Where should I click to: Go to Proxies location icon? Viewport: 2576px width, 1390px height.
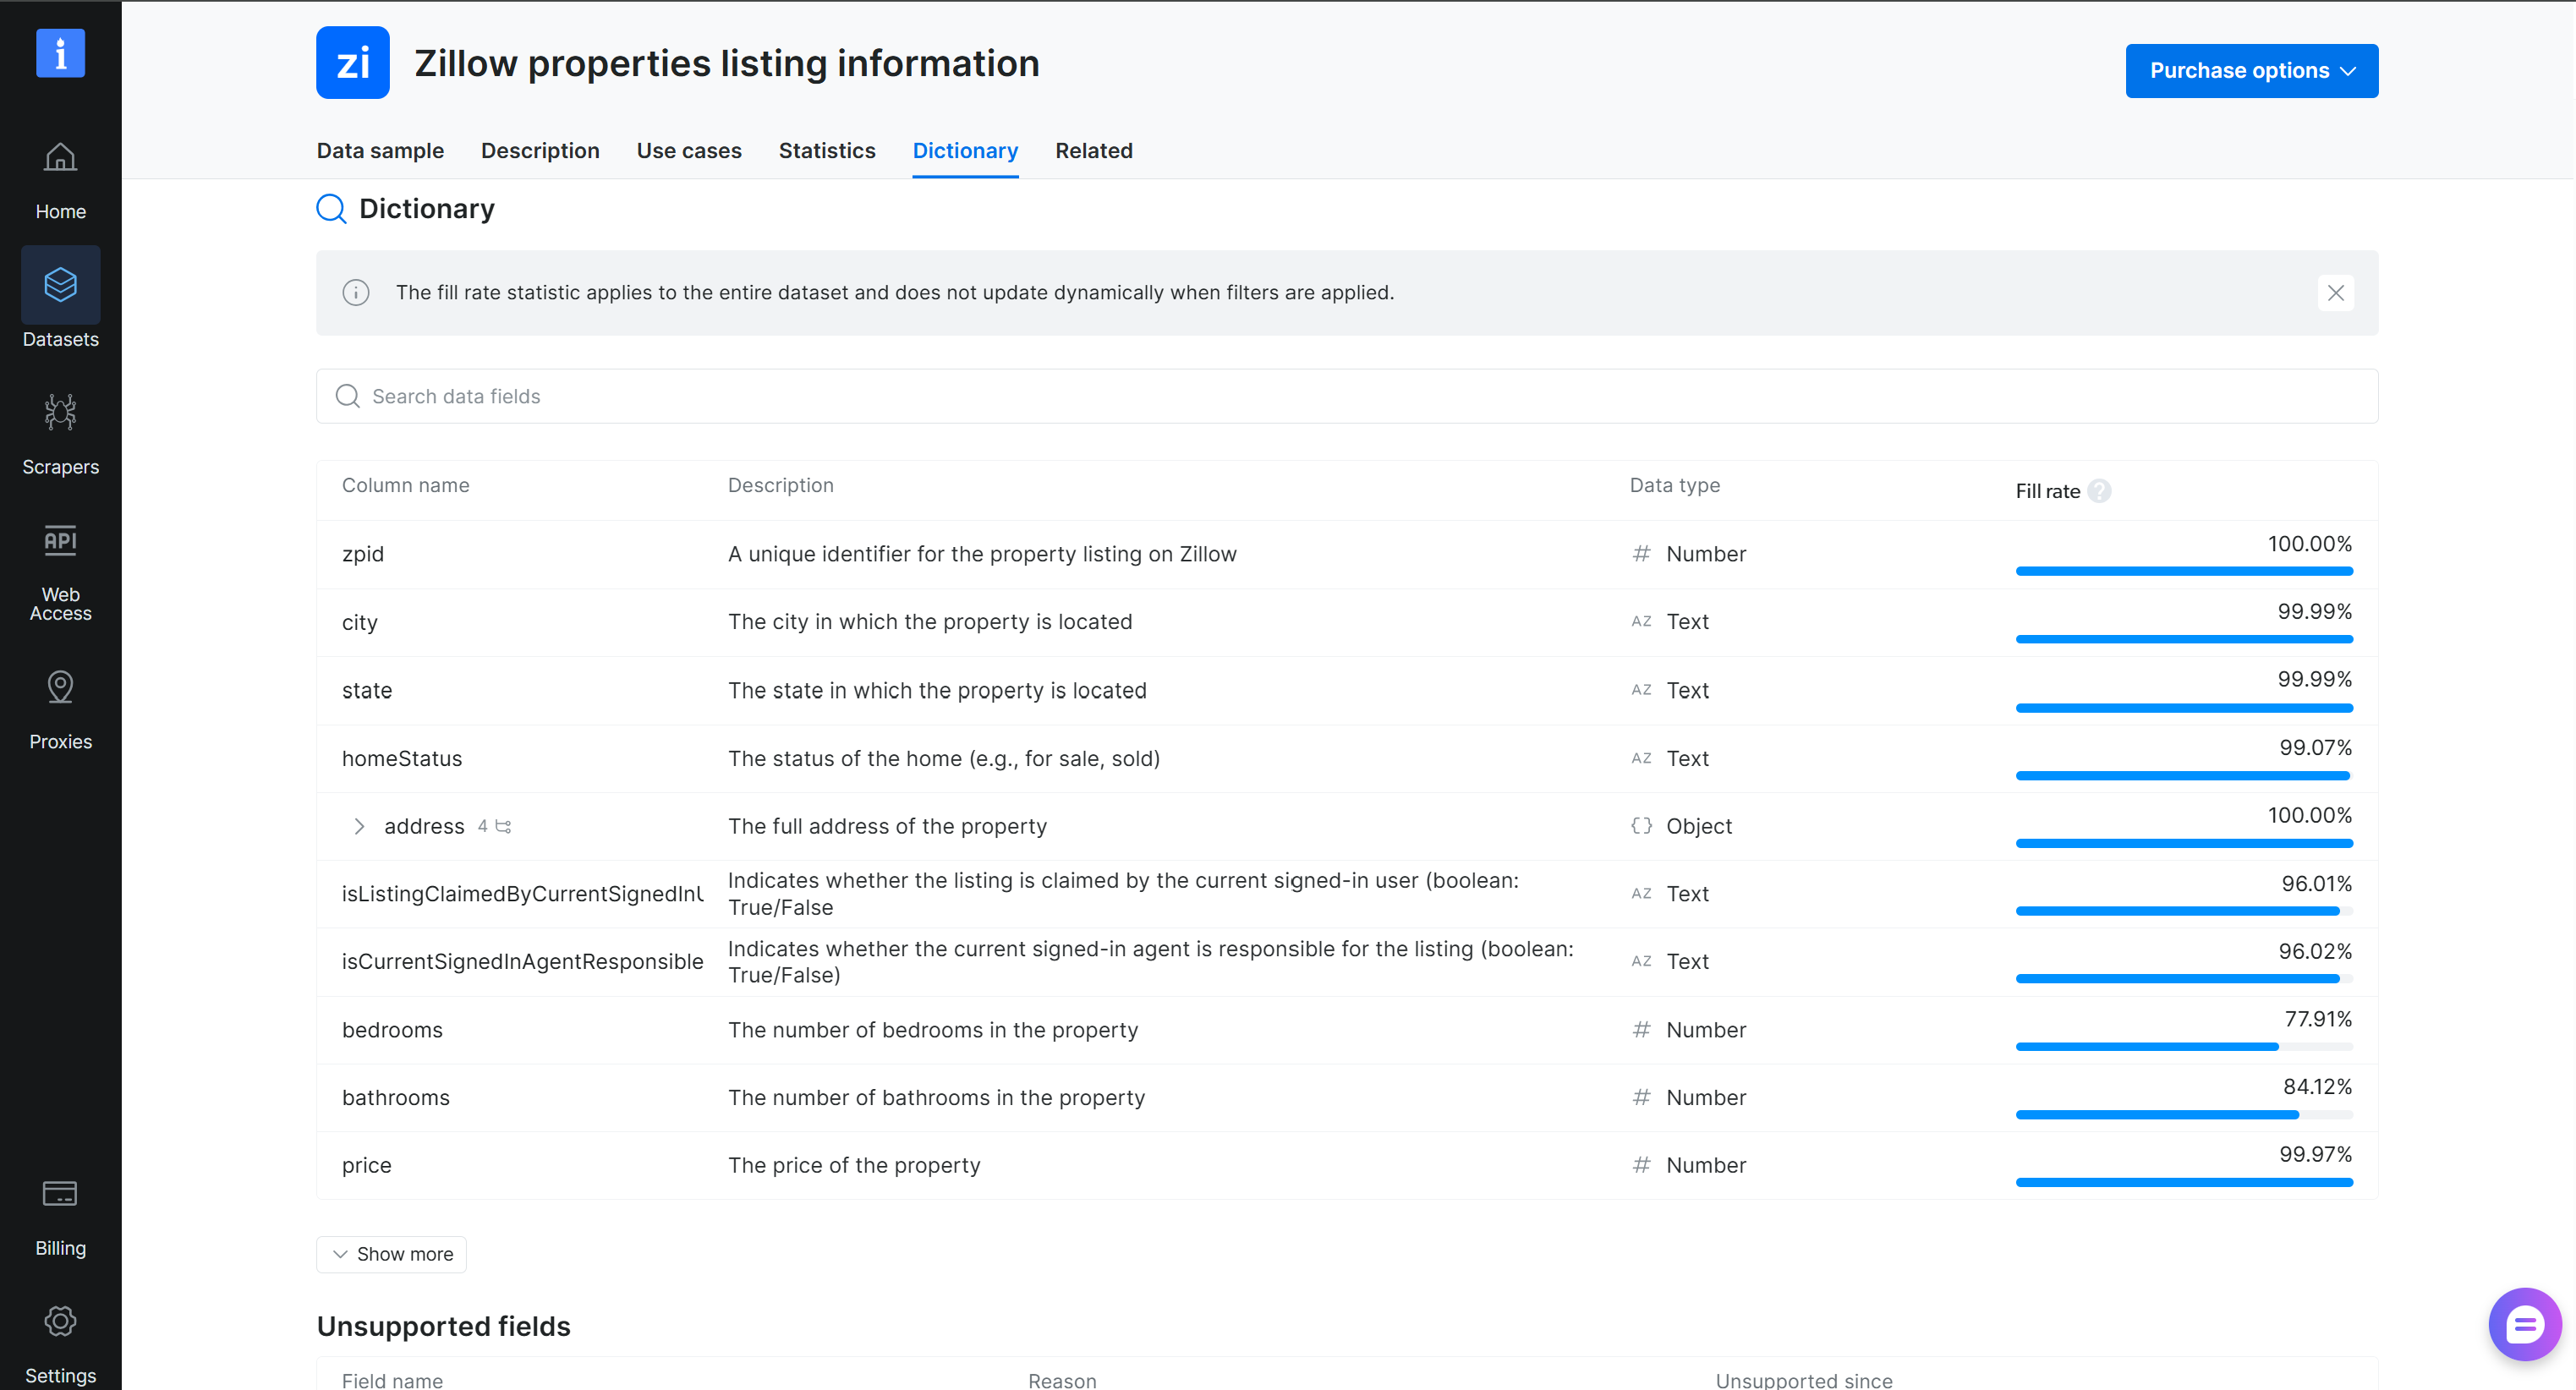click(60, 687)
